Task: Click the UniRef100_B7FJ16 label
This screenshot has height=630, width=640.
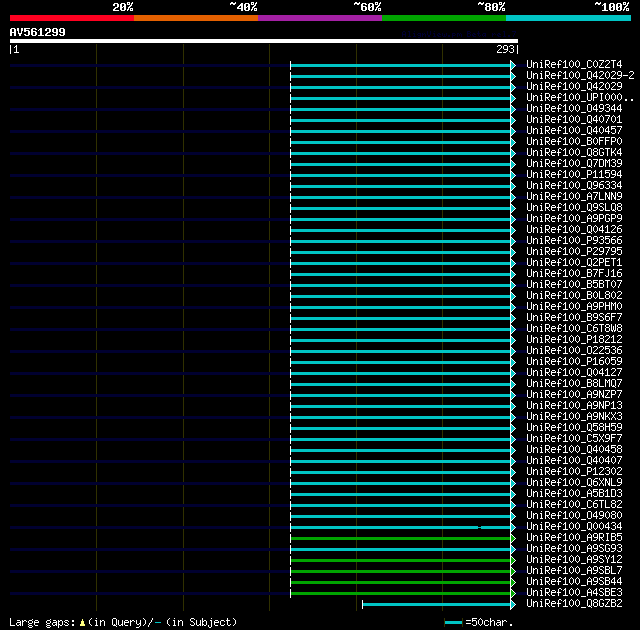Action: tap(574, 274)
